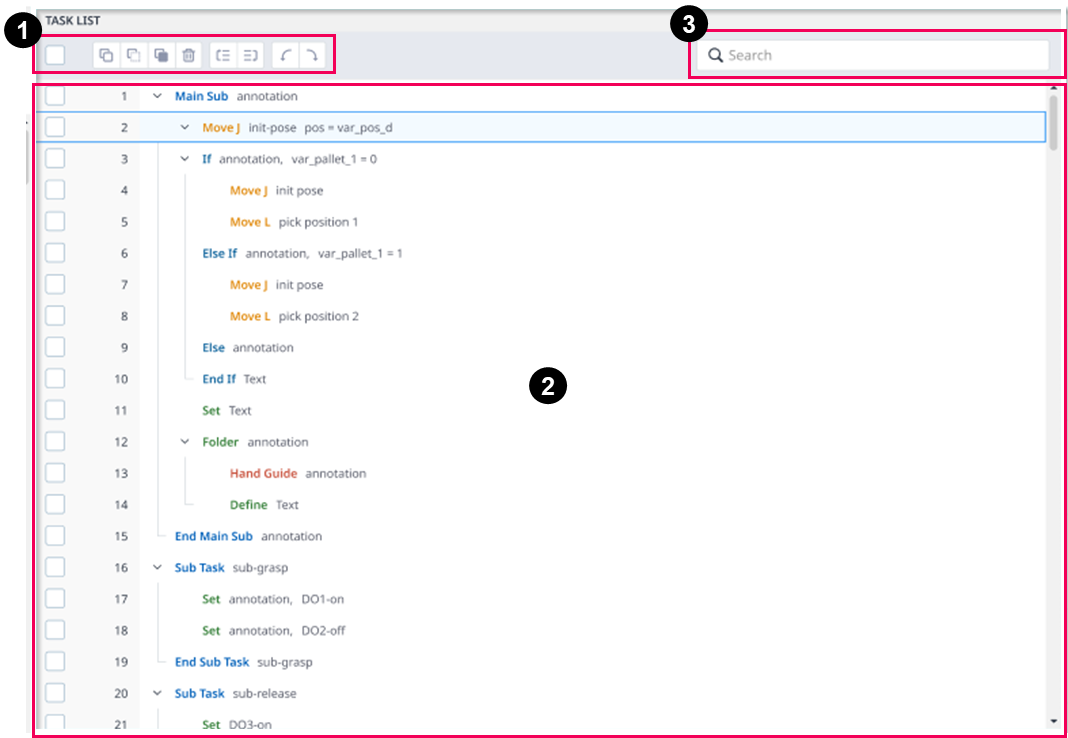The height and width of the screenshot is (738, 1068).
Task: Select the 'If annotation, var_pallet_1 = 0' row
Action: (x=541, y=159)
